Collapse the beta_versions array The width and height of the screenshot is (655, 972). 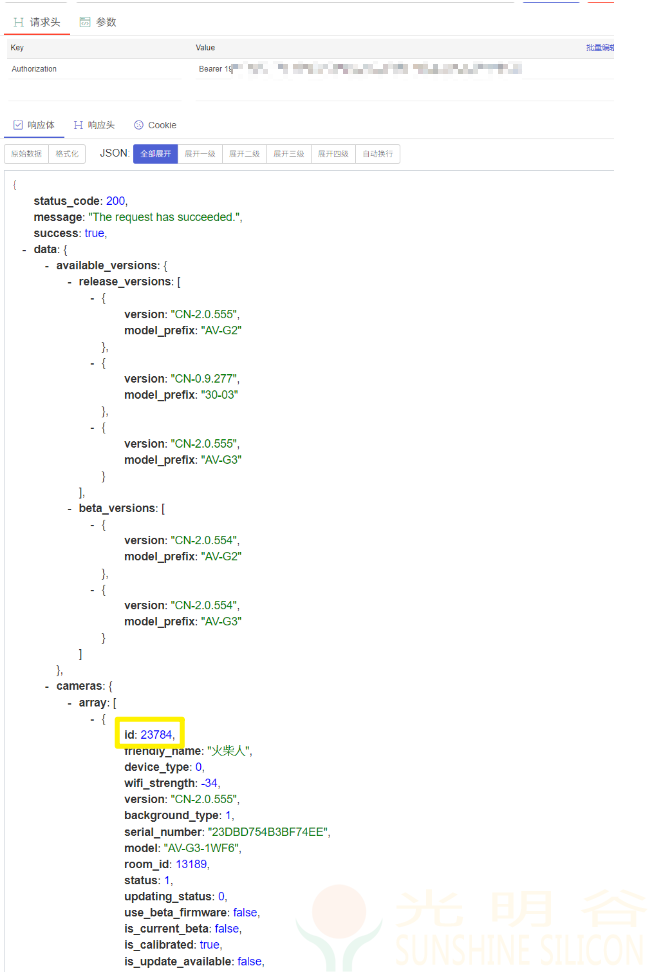(x=70, y=508)
